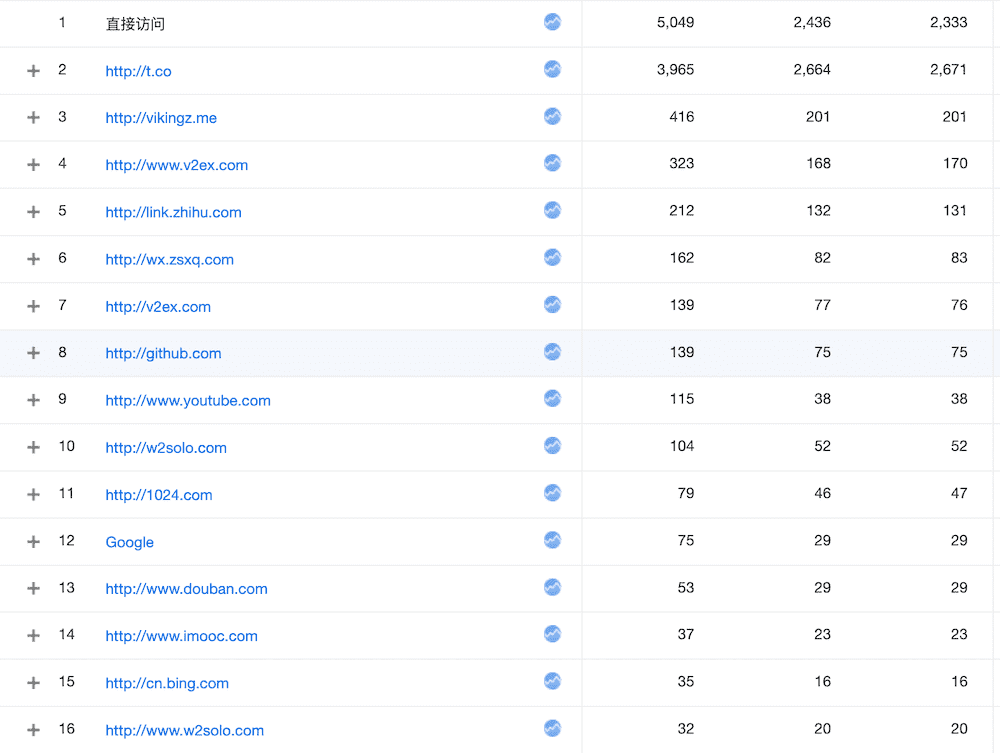This screenshot has height=753, width=1000.
Task: Open the http://v2ex.com link in row 7
Action: click(158, 307)
